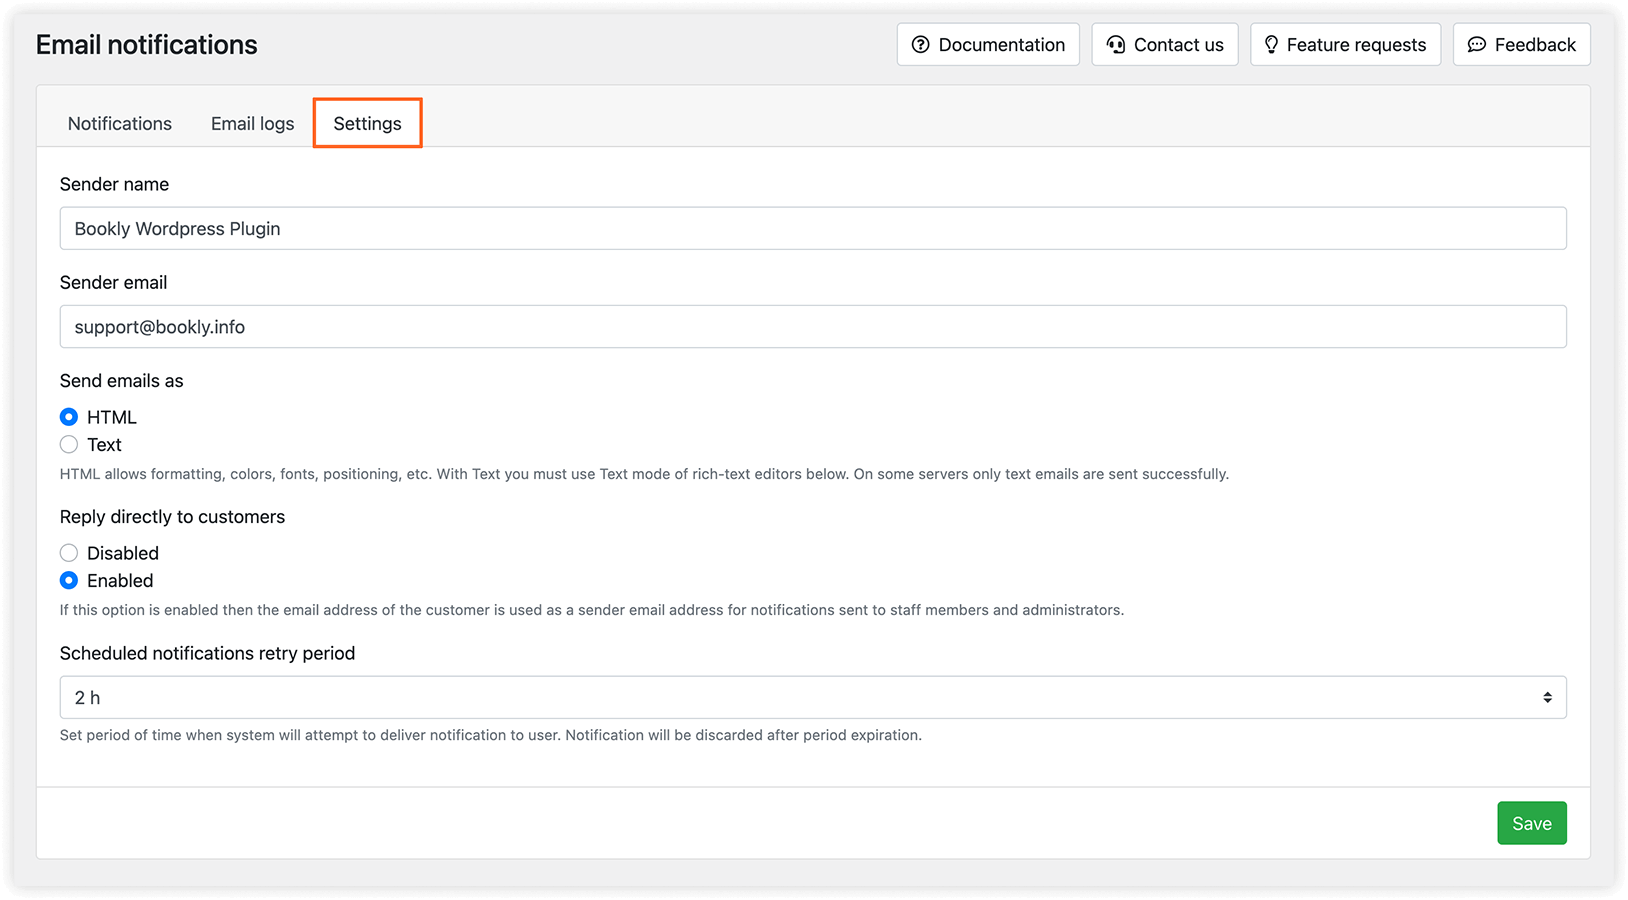Click the Sender name input field
This screenshot has height=900, width=1628.
tap(813, 228)
